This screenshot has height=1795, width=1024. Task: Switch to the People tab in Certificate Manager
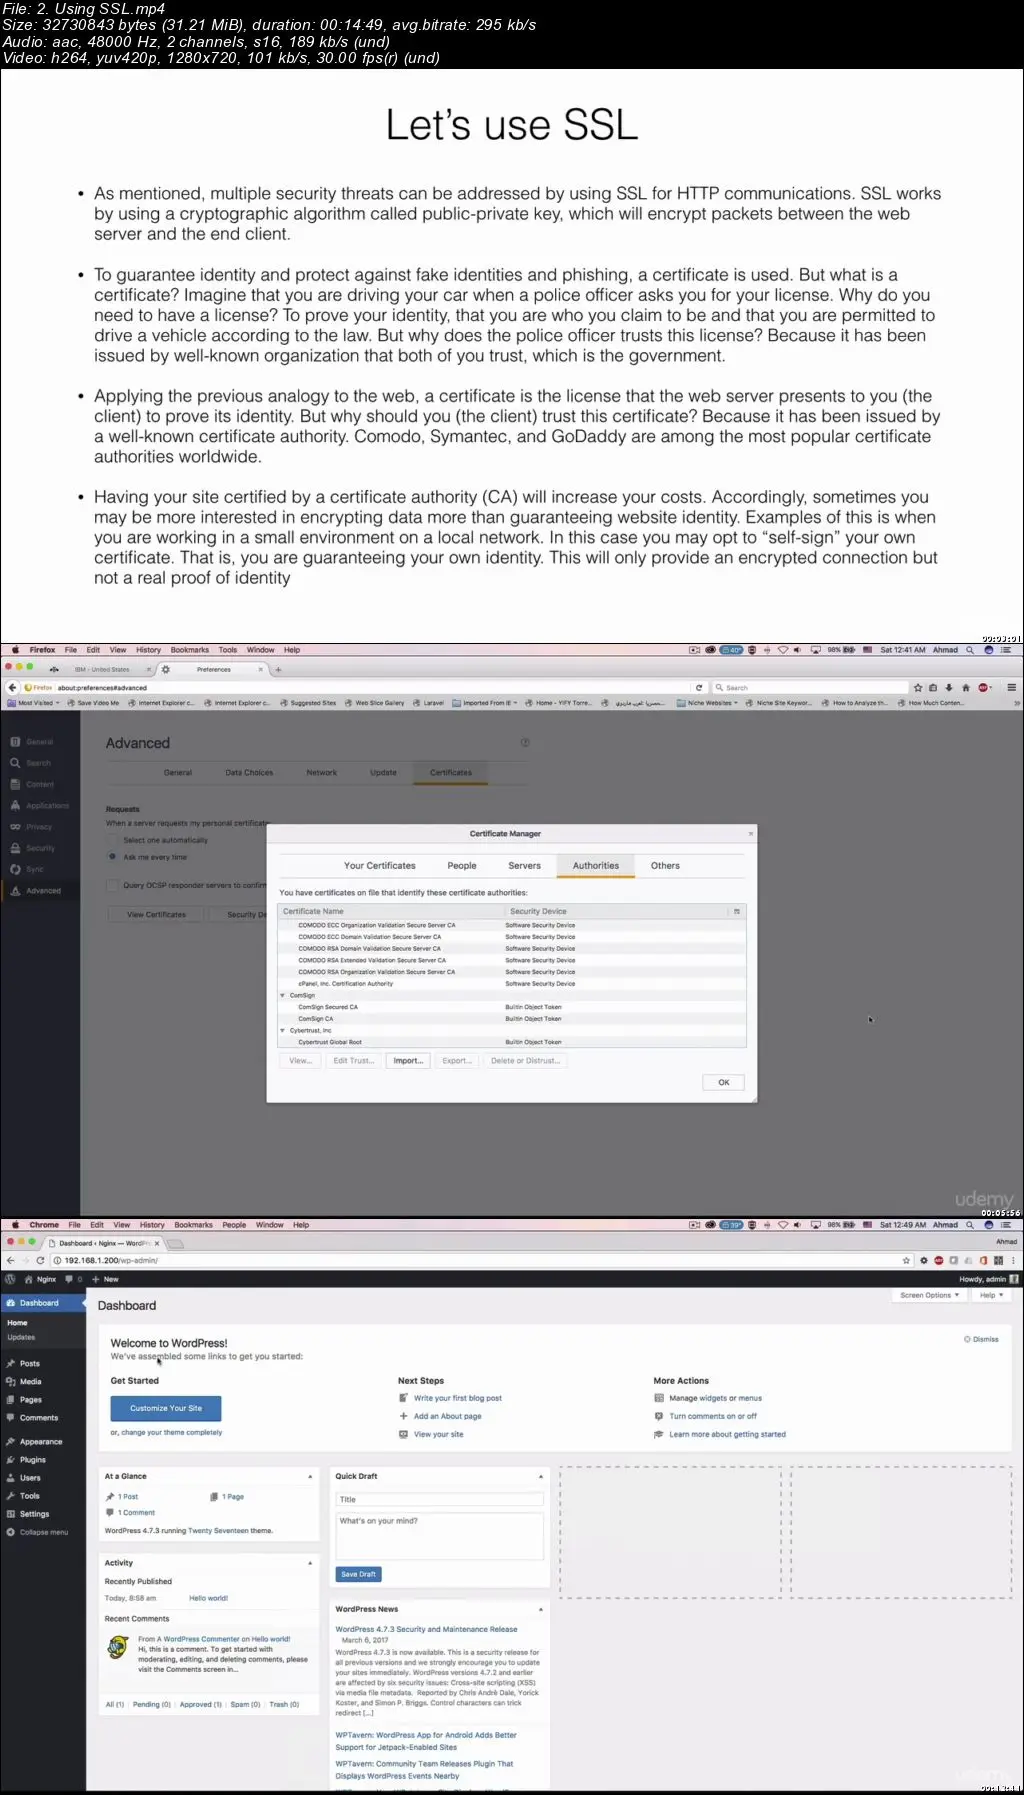tap(462, 866)
